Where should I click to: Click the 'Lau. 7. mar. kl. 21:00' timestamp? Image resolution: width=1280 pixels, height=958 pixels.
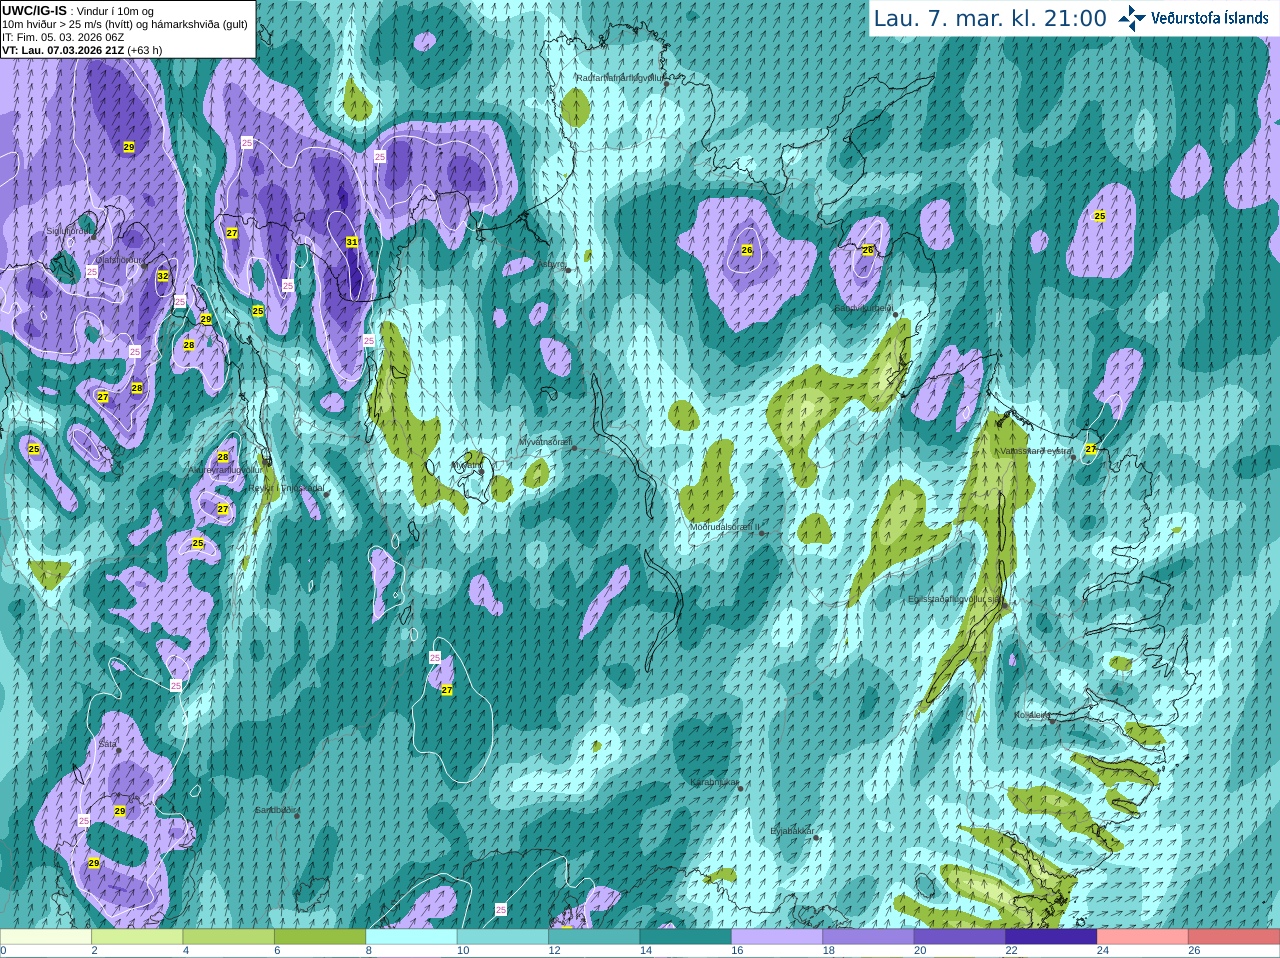[990, 19]
